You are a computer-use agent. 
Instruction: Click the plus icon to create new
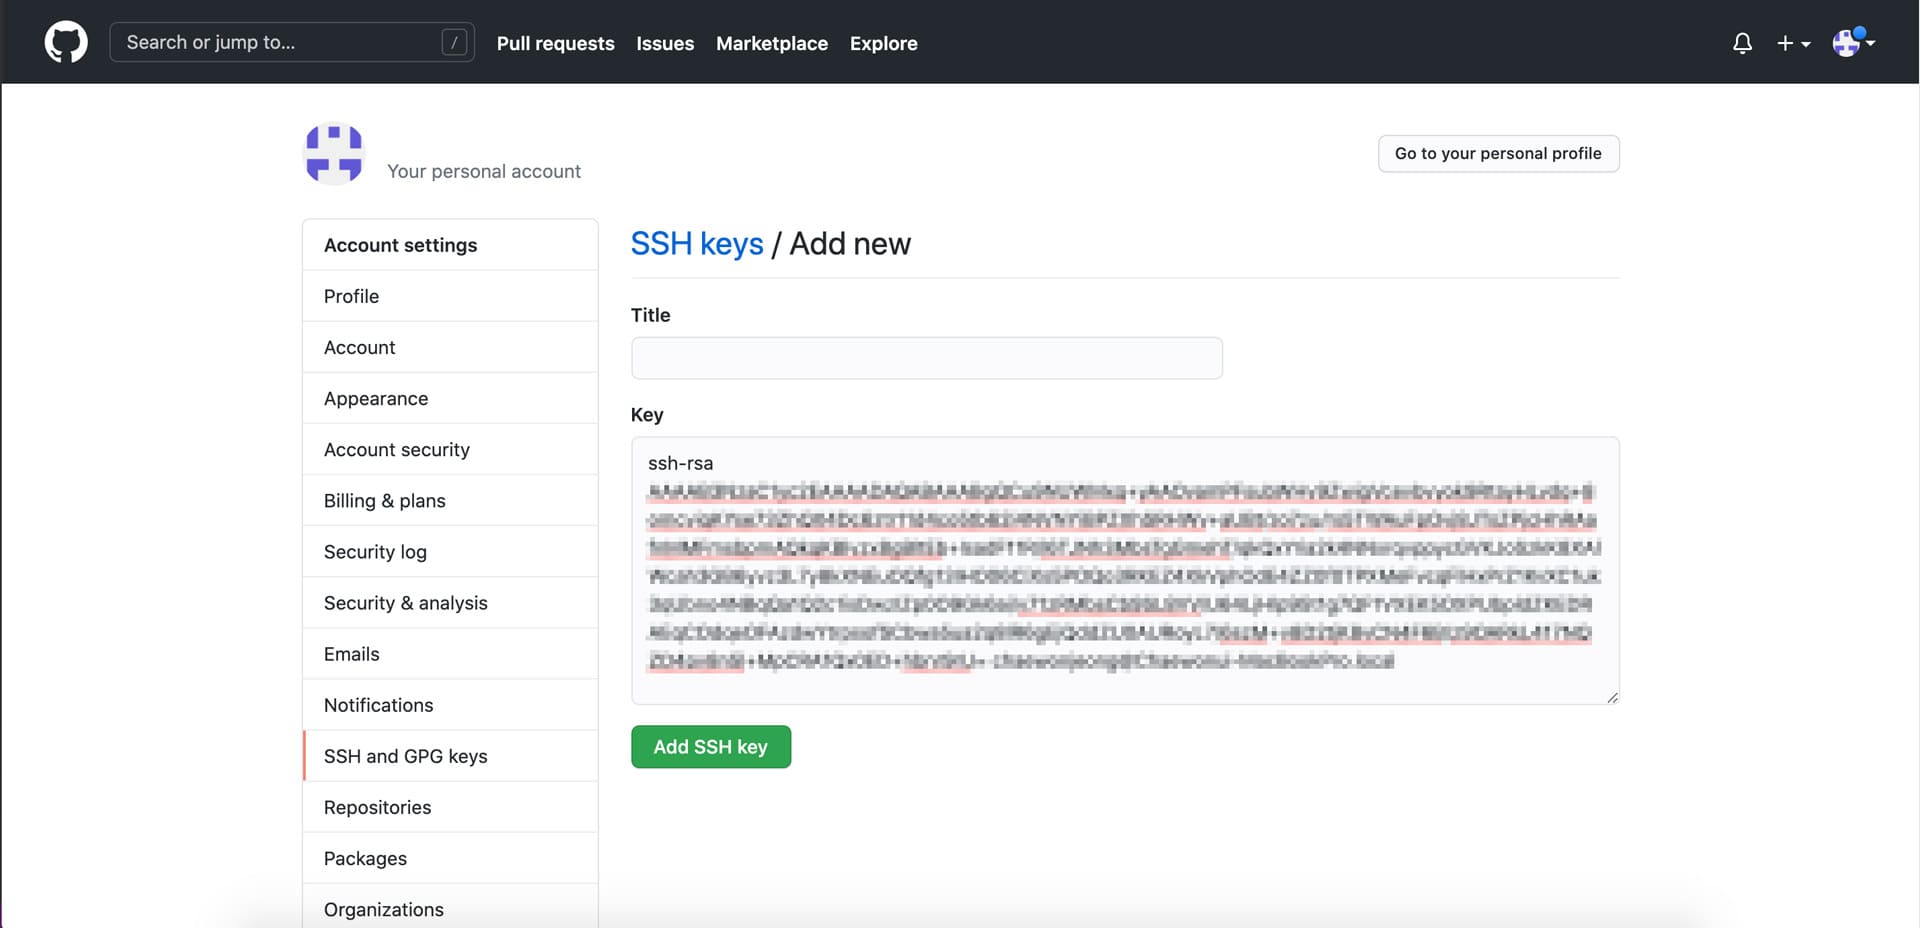(x=1786, y=43)
